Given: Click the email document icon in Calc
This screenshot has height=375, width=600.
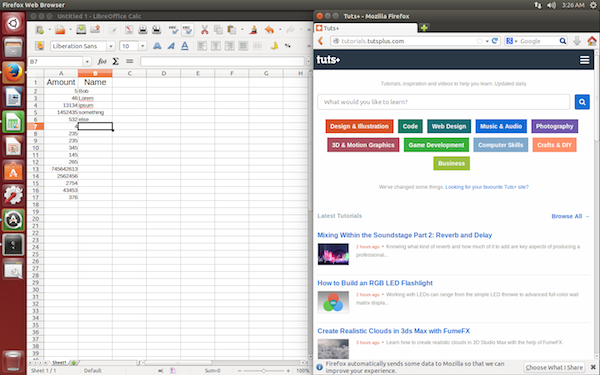Looking at the screenshot, I should [x=95, y=29].
